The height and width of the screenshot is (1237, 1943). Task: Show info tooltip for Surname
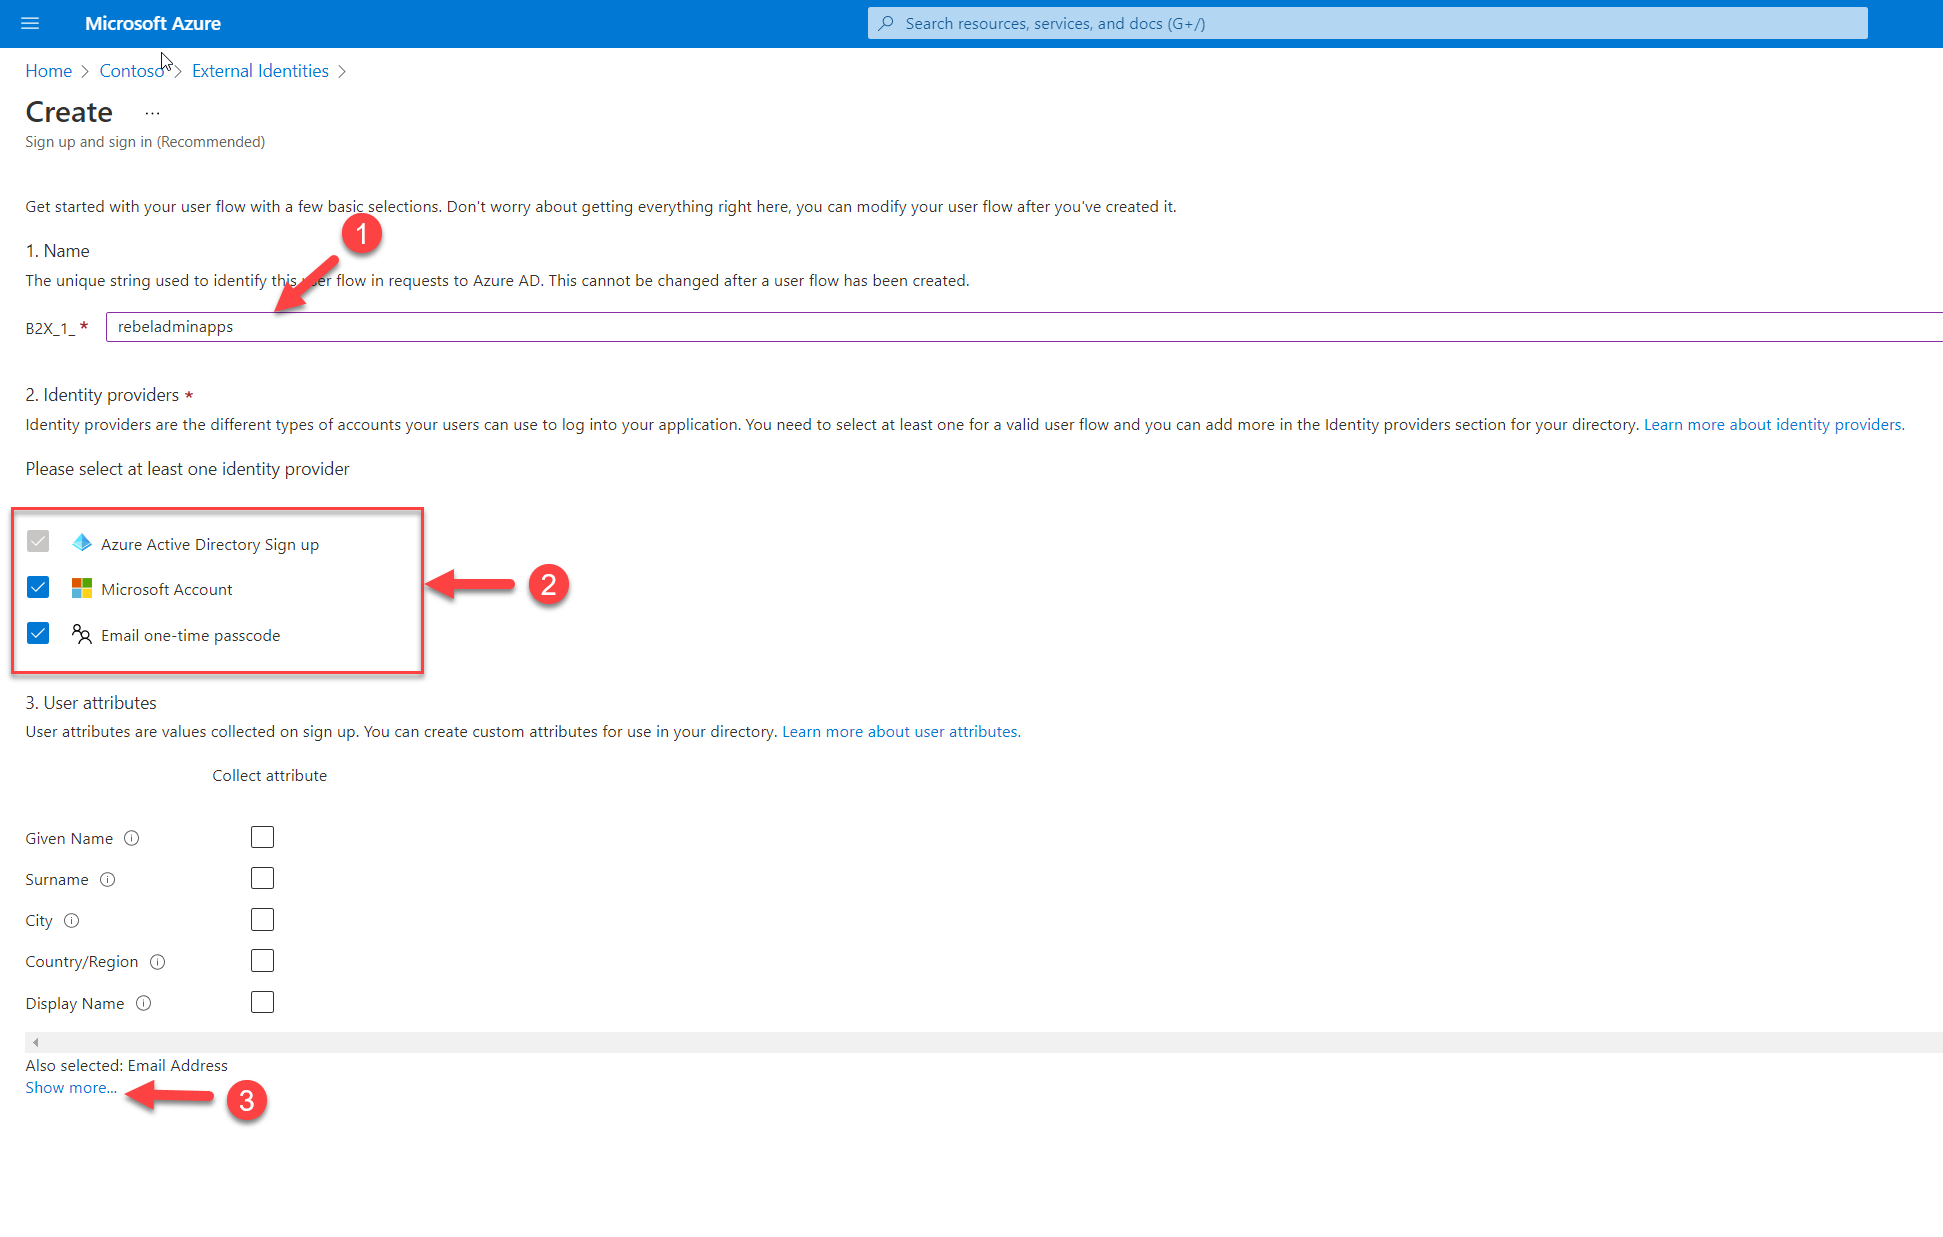pyautogui.click(x=108, y=879)
